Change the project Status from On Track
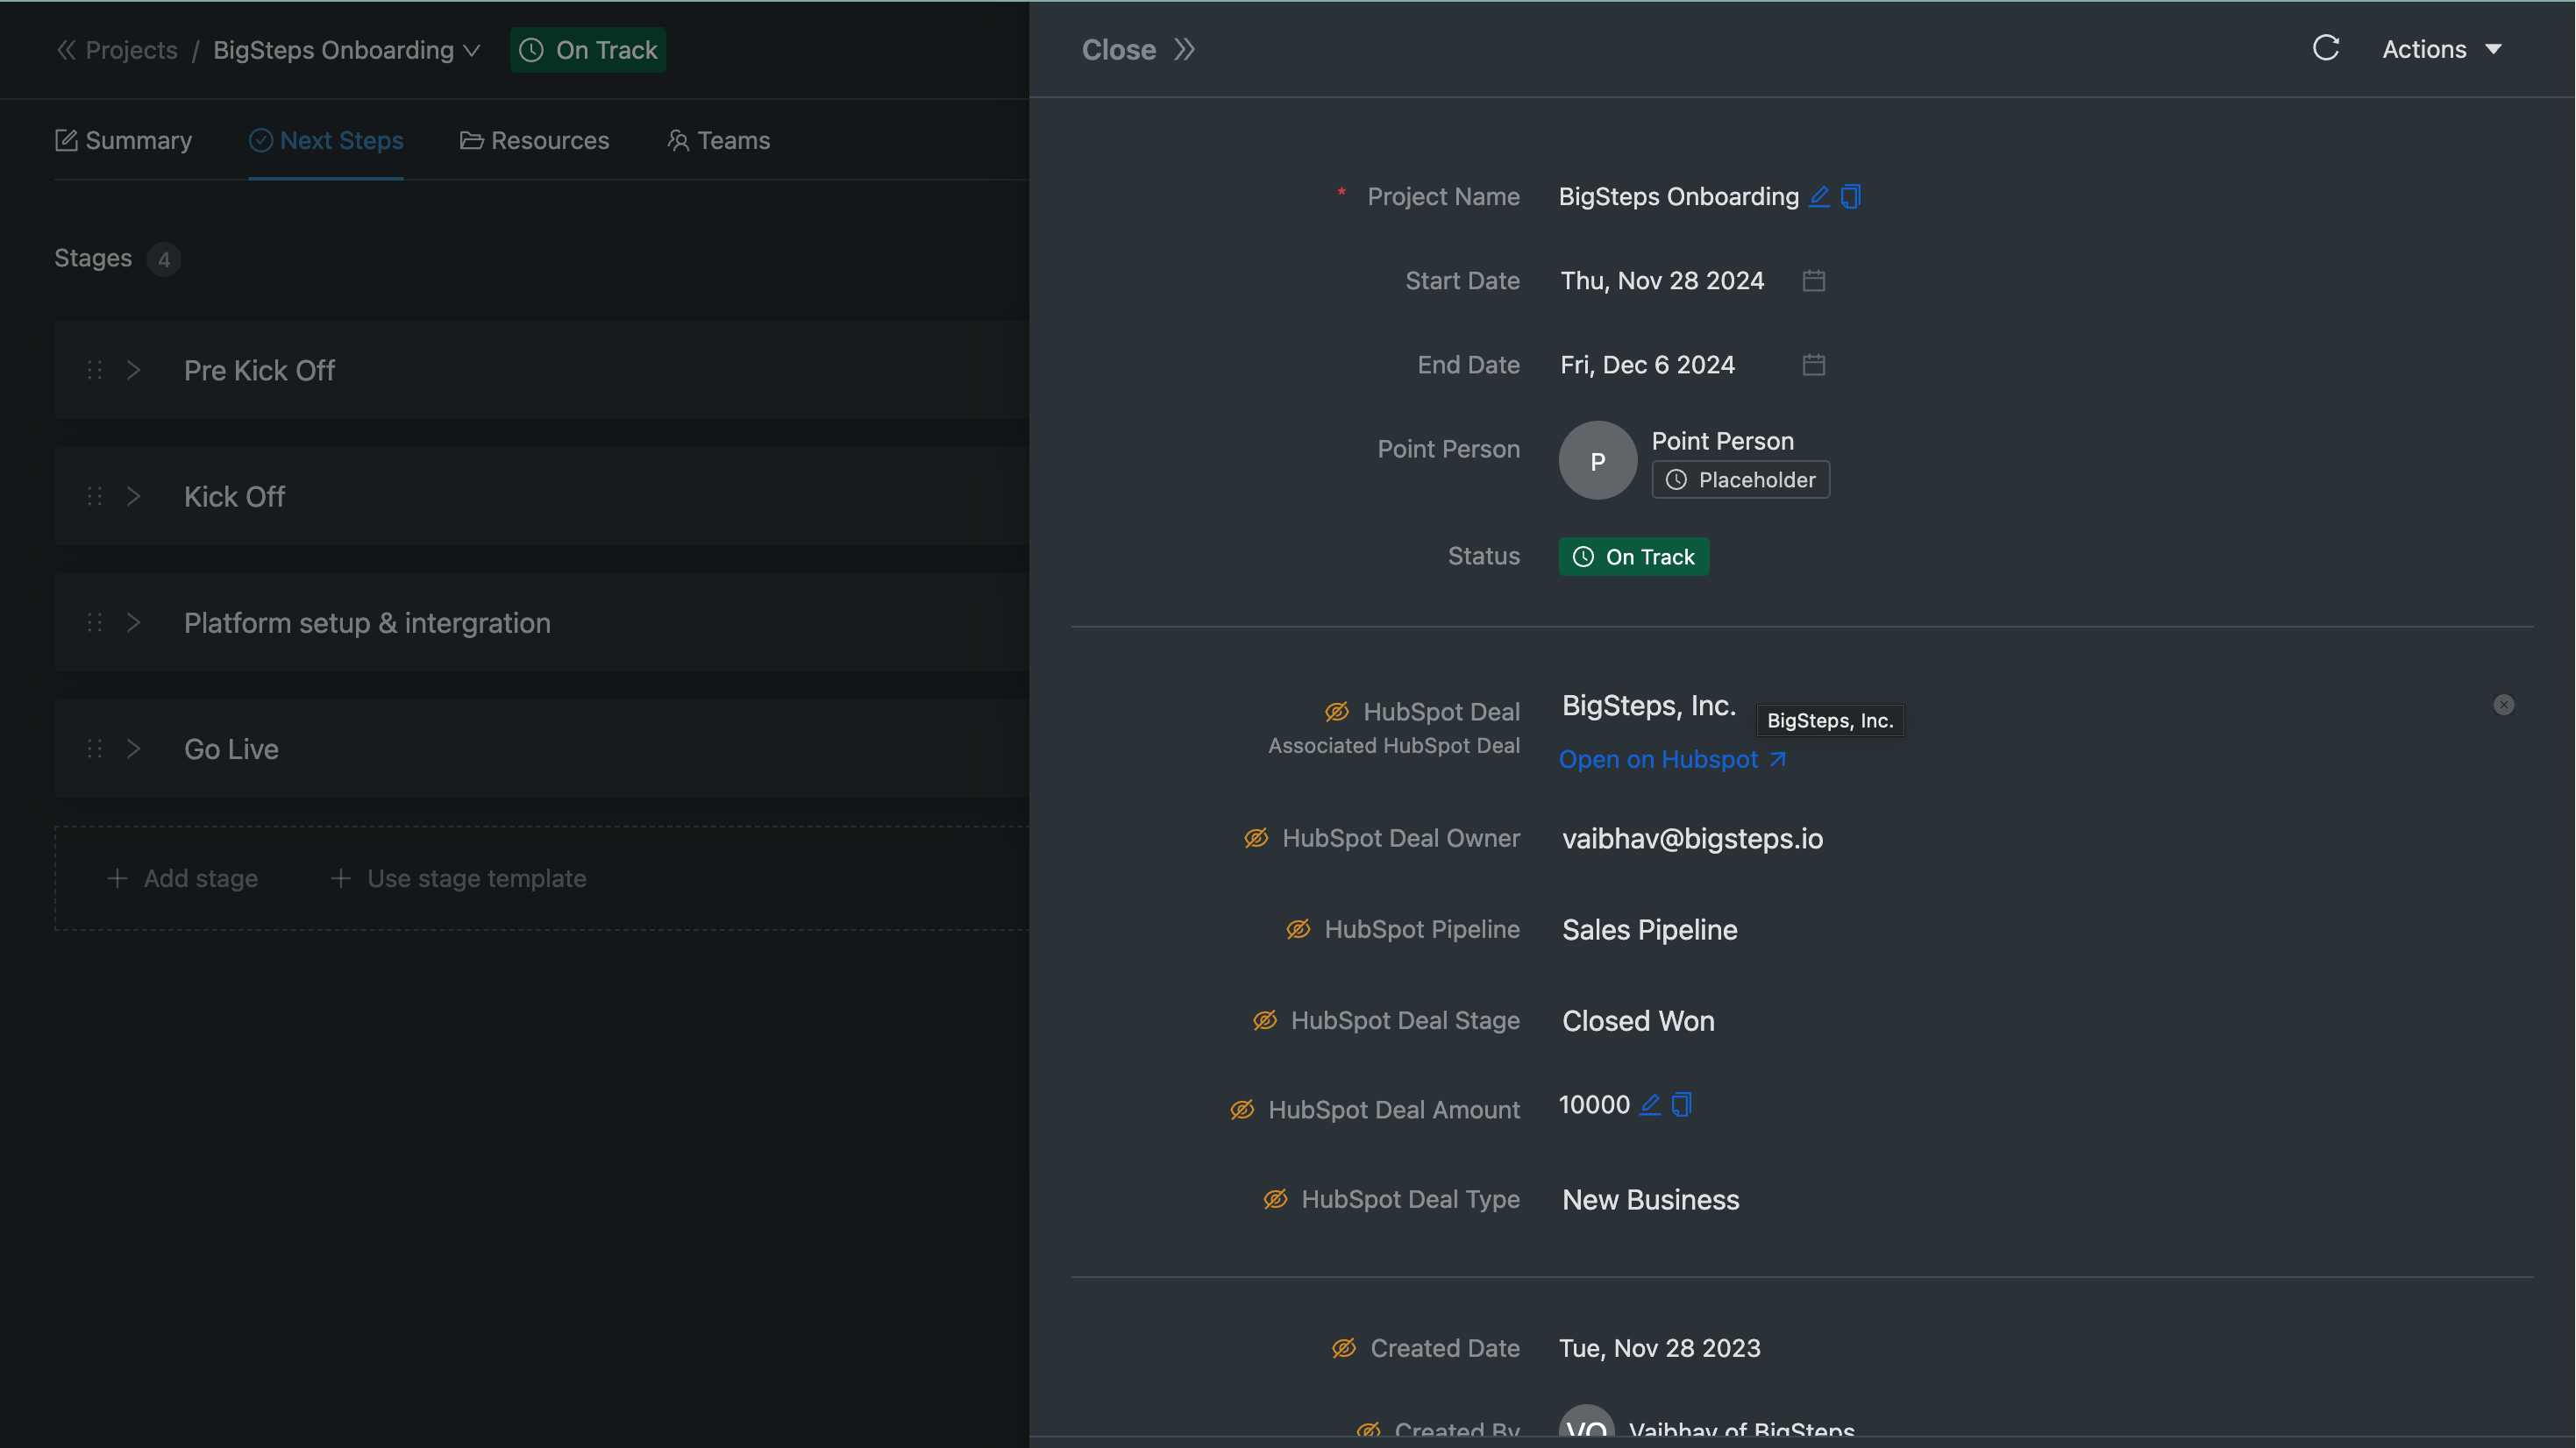The width and height of the screenshot is (2576, 1448). [1634, 556]
